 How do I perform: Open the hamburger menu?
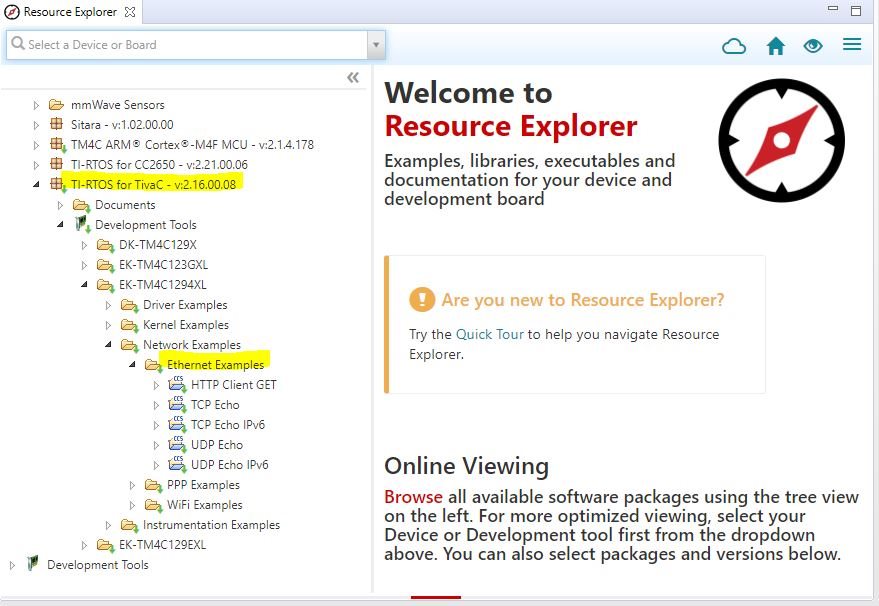coord(852,44)
